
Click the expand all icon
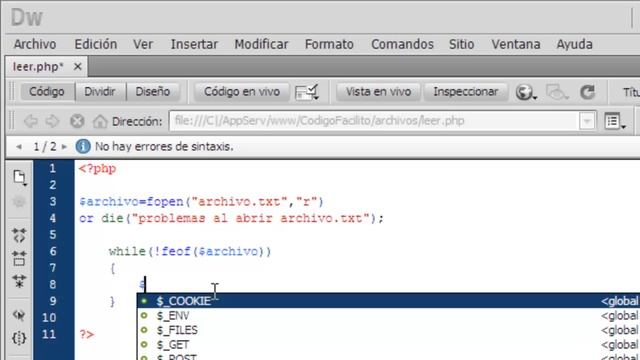pos(19,281)
